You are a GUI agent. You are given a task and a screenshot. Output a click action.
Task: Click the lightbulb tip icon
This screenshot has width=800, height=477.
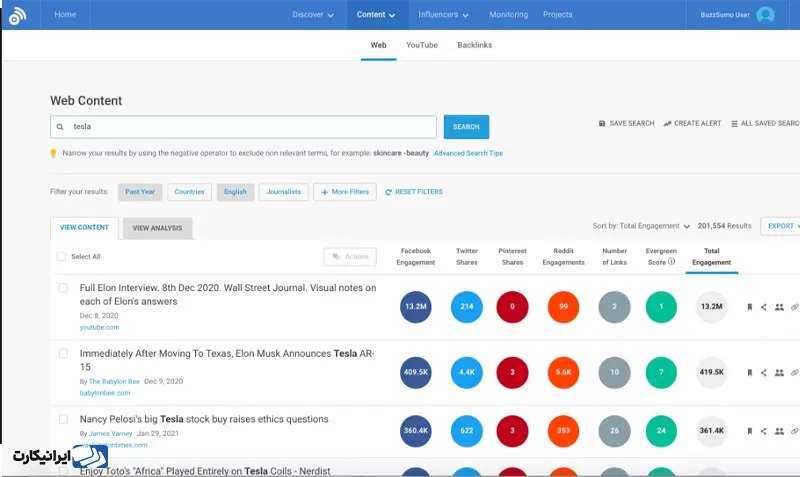pyautogui.click(x=53, y=153)
